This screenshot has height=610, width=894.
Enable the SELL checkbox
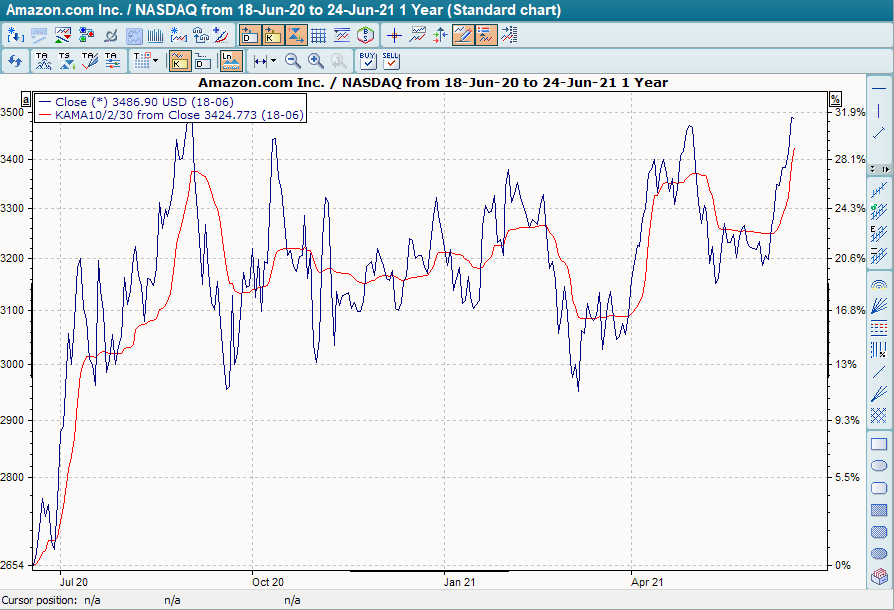click(x=391, y=60)
